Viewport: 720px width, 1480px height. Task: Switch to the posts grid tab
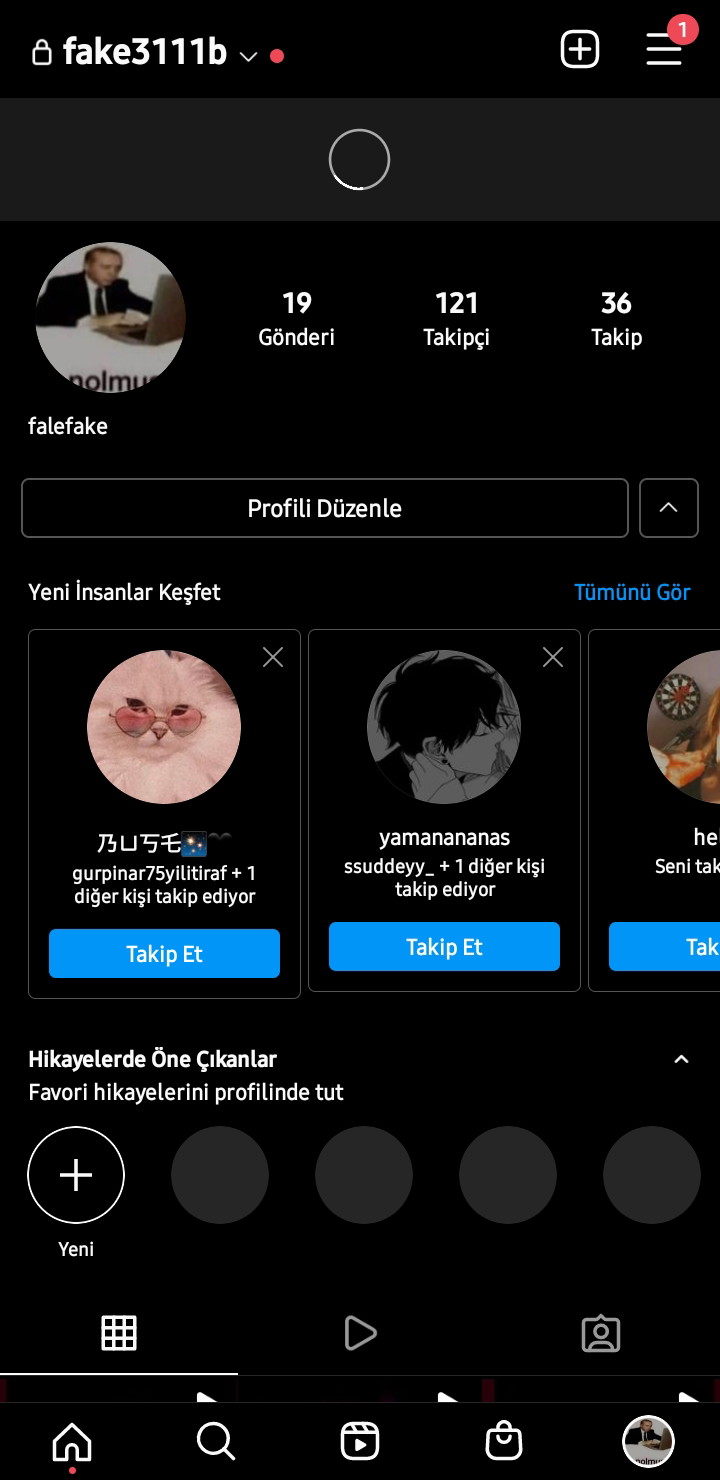point(119,1333)
